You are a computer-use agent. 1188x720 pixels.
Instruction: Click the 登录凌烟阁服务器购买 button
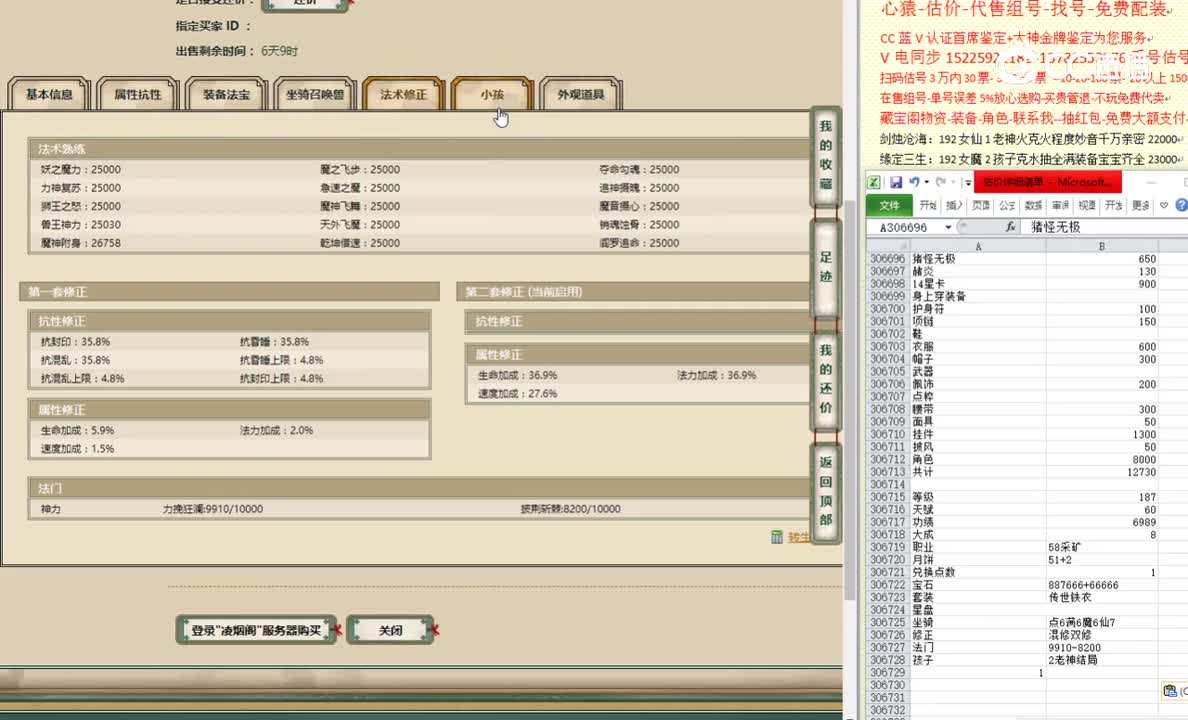(x=257, y=629)
